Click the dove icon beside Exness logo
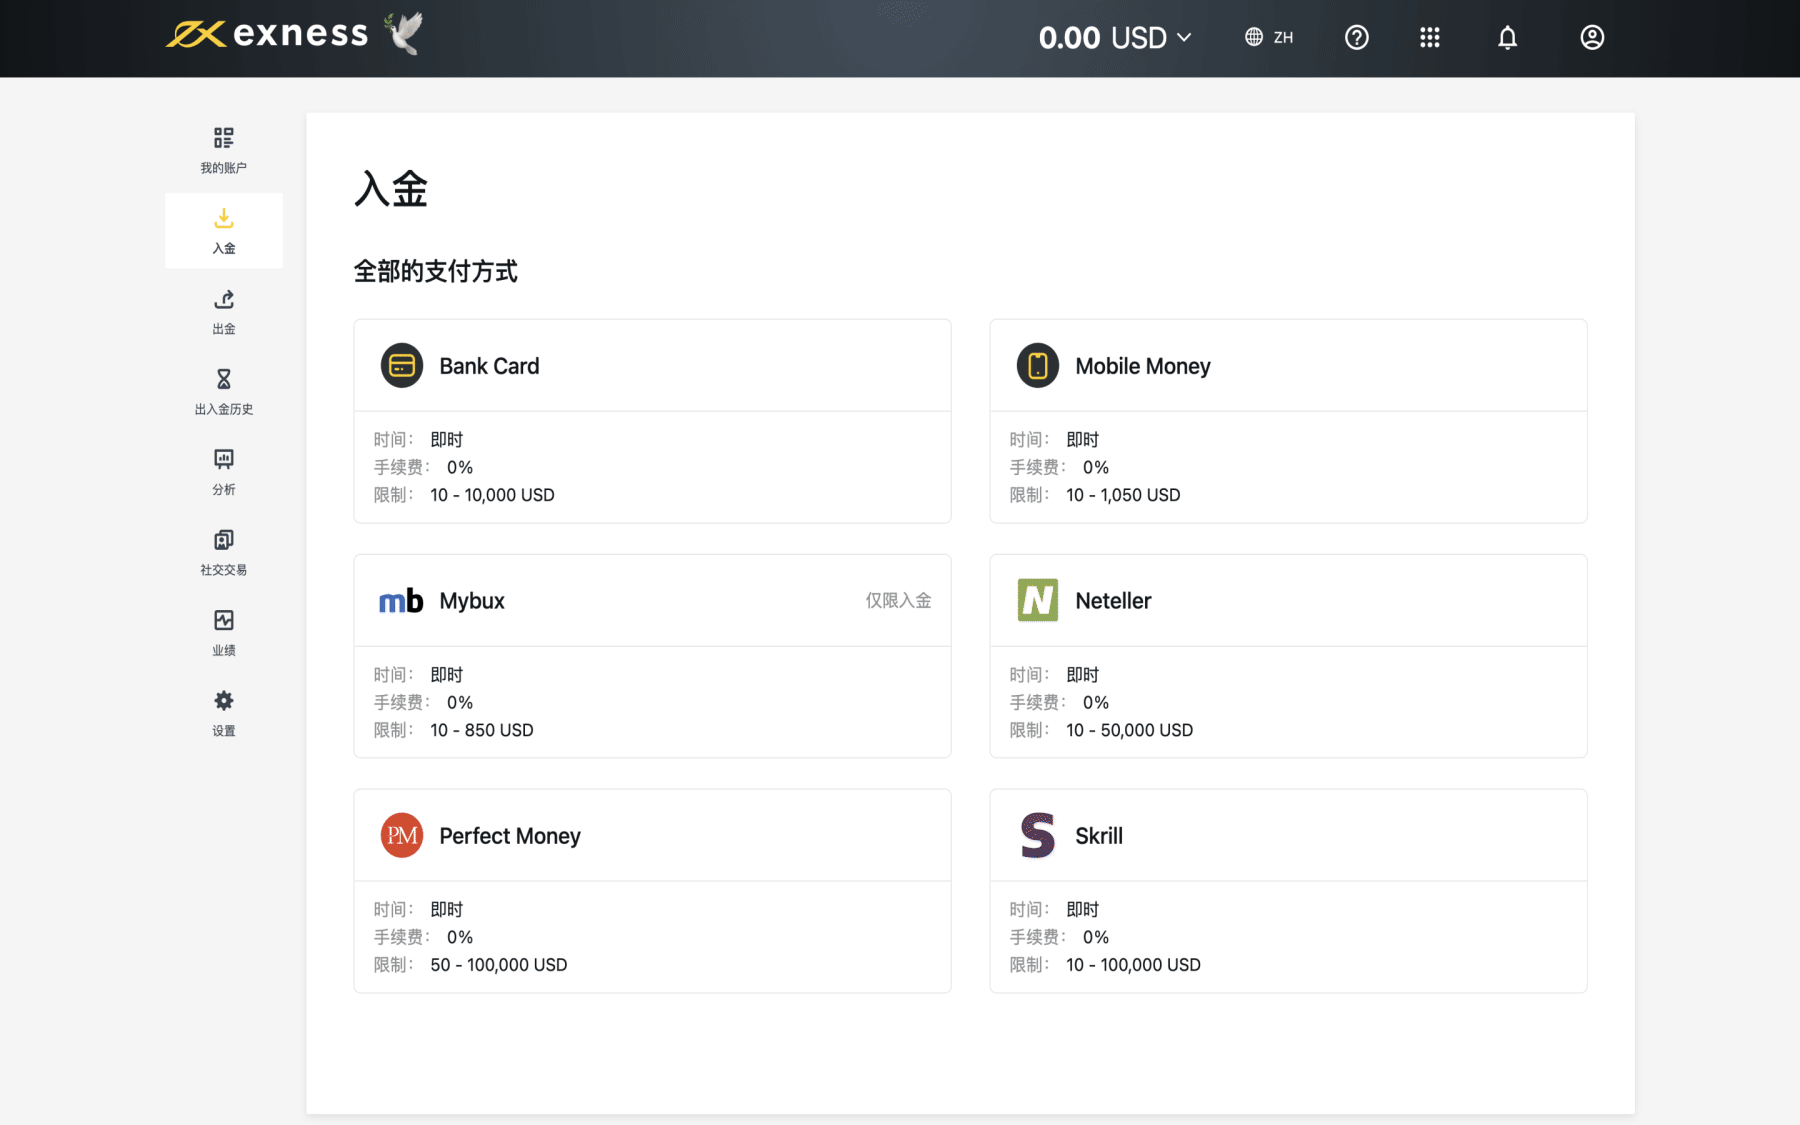The width and height of the screenshot is (1800, 1125). click(x=405, y=33)
